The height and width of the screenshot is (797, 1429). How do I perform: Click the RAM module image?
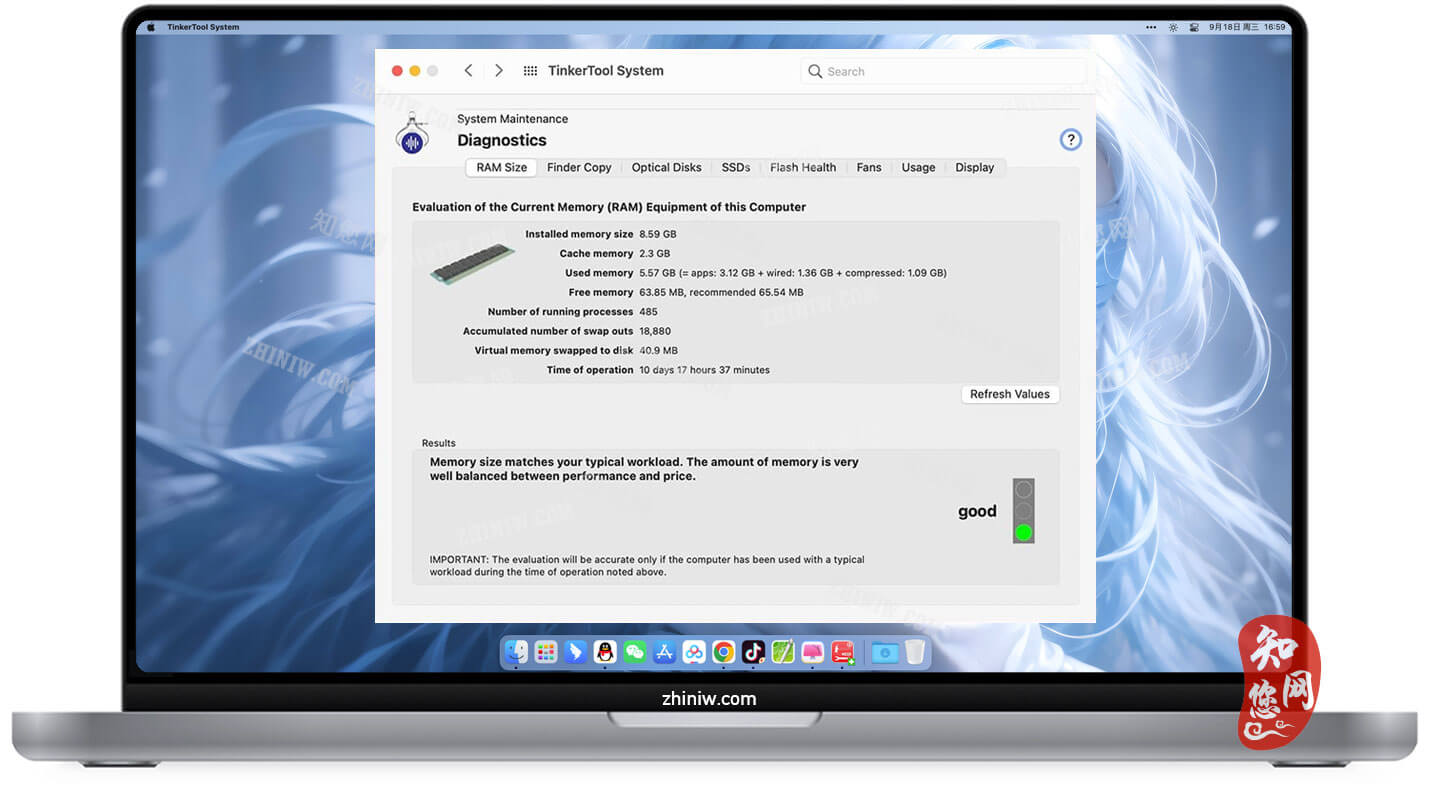click(x=472, y=264)
